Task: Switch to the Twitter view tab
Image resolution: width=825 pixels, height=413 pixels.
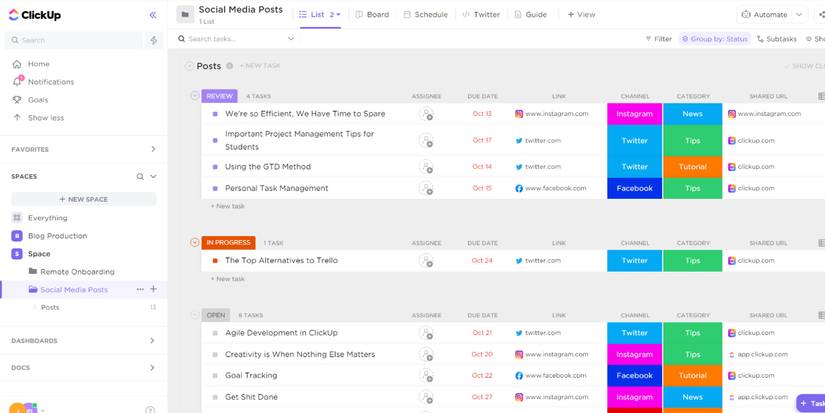Action: [481, 15]
